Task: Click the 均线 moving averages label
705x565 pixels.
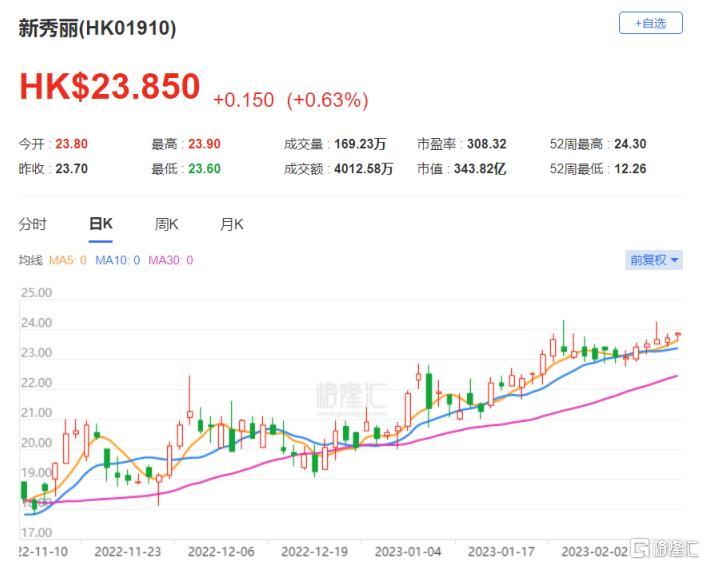Action: tap(31, 260)
